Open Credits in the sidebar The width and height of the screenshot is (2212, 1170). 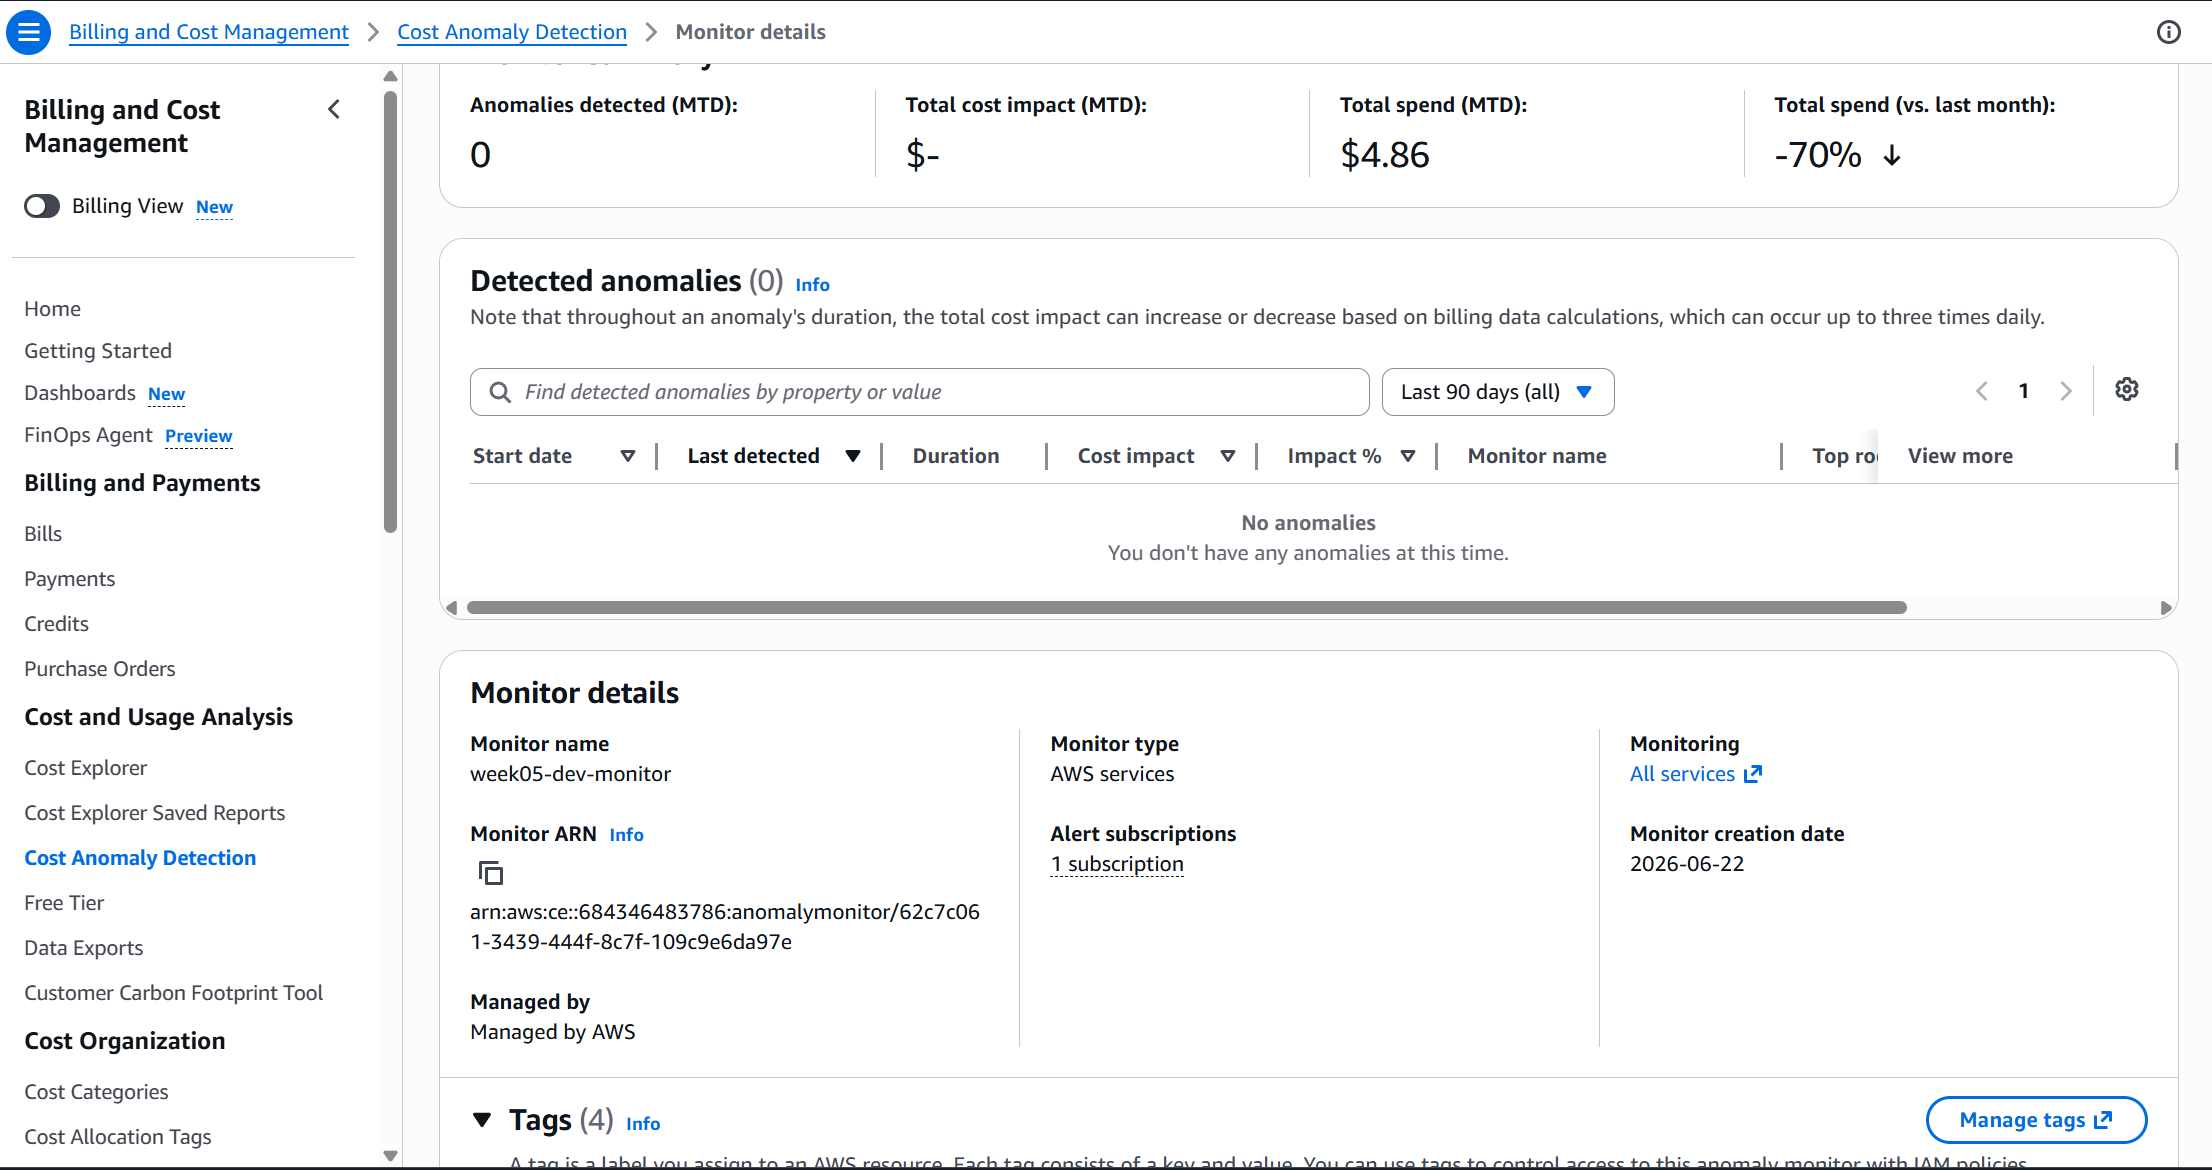pyautogui.click(x=56, y=624)
